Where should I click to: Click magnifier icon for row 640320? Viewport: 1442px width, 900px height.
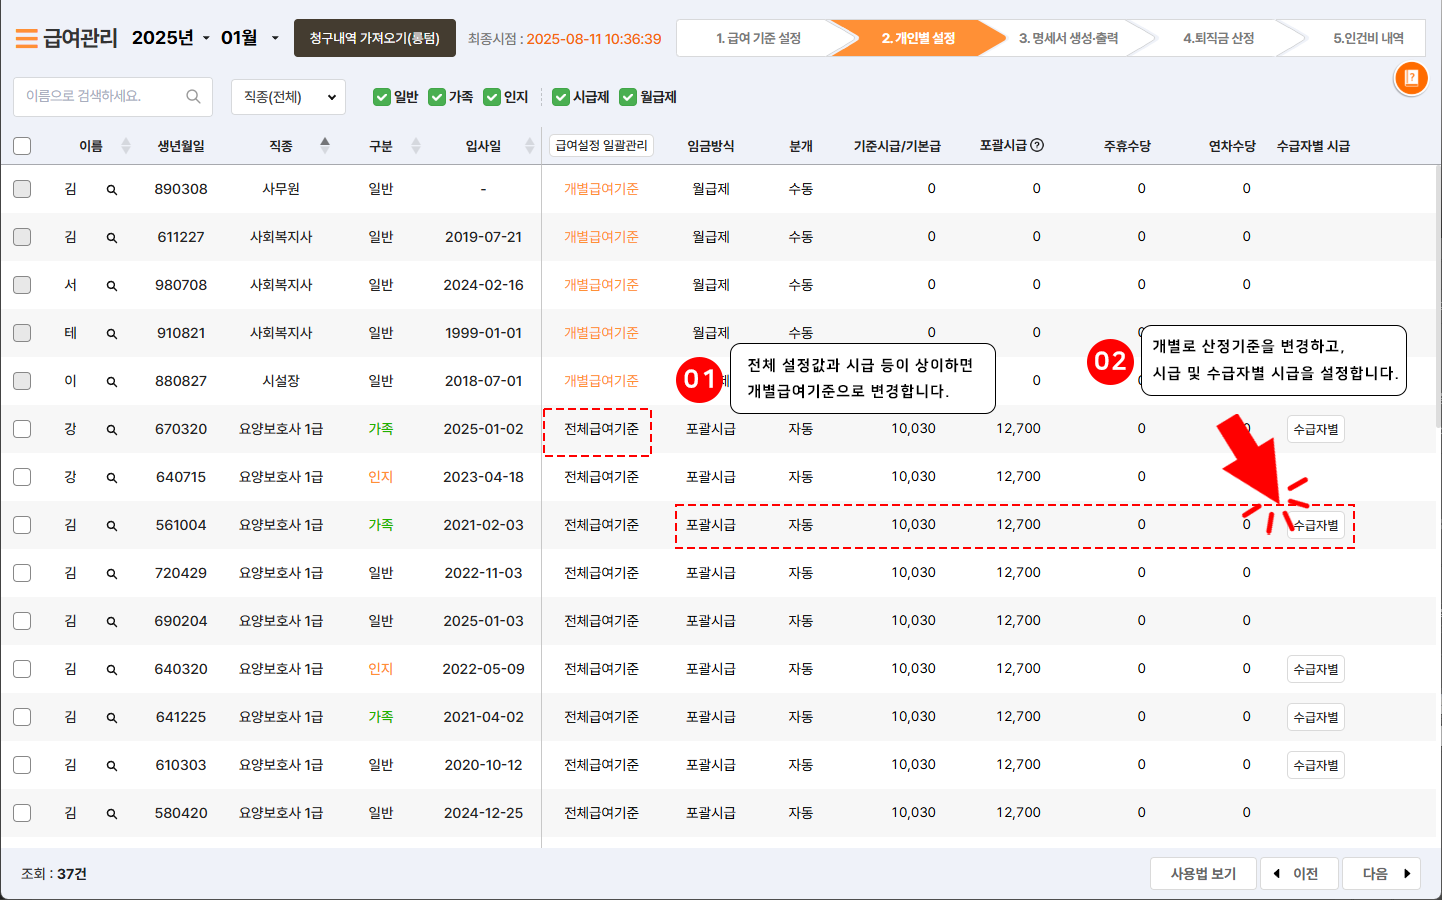[x=112, y=670]
